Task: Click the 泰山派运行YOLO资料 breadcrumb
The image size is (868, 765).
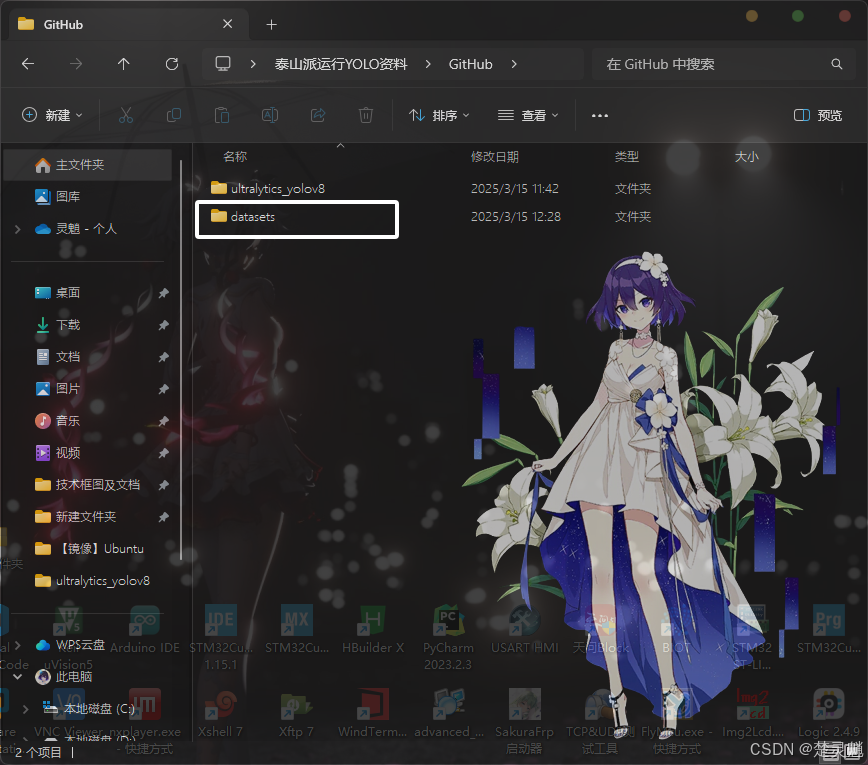Action: point(341,64)
